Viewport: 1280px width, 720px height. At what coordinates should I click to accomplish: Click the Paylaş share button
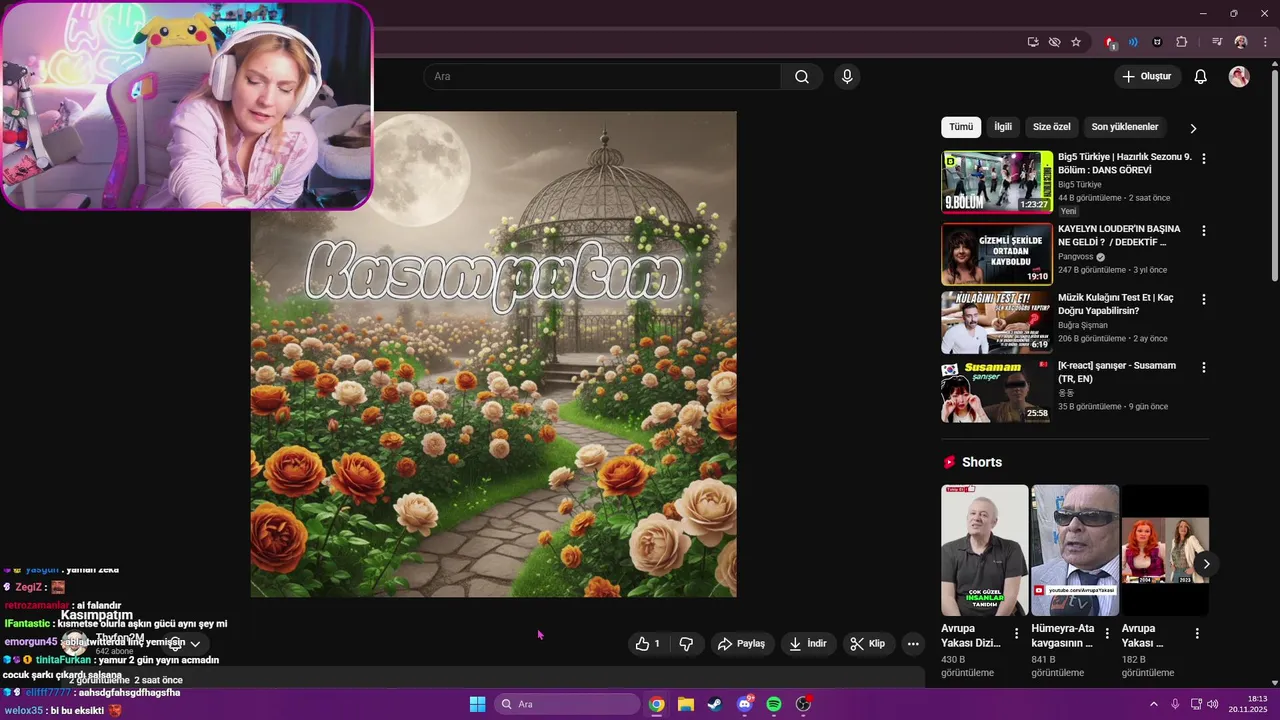click(x=741, y=644)
